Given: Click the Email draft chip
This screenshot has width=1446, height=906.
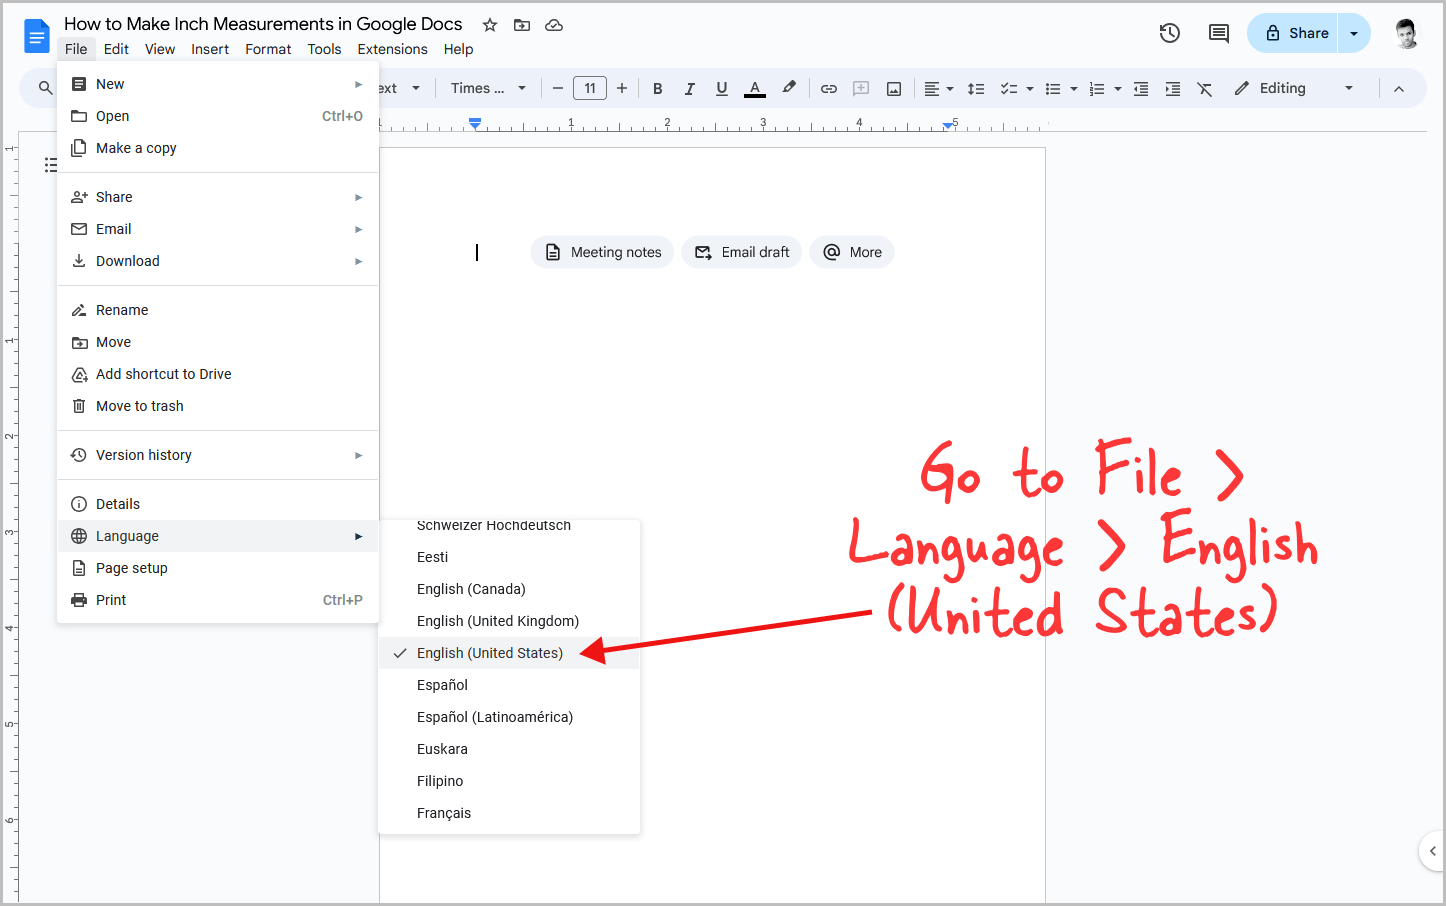Looking at the screenshot, I should pos(741,252).
